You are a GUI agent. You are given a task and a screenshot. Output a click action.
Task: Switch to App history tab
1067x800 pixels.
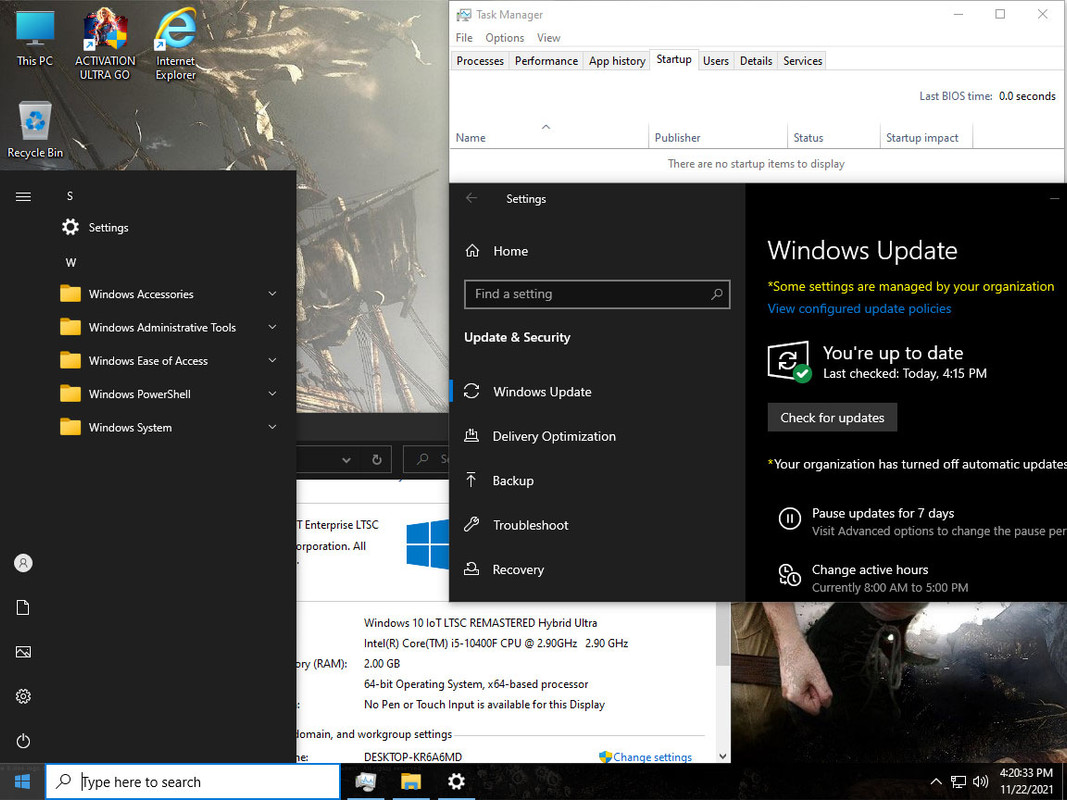617,61
